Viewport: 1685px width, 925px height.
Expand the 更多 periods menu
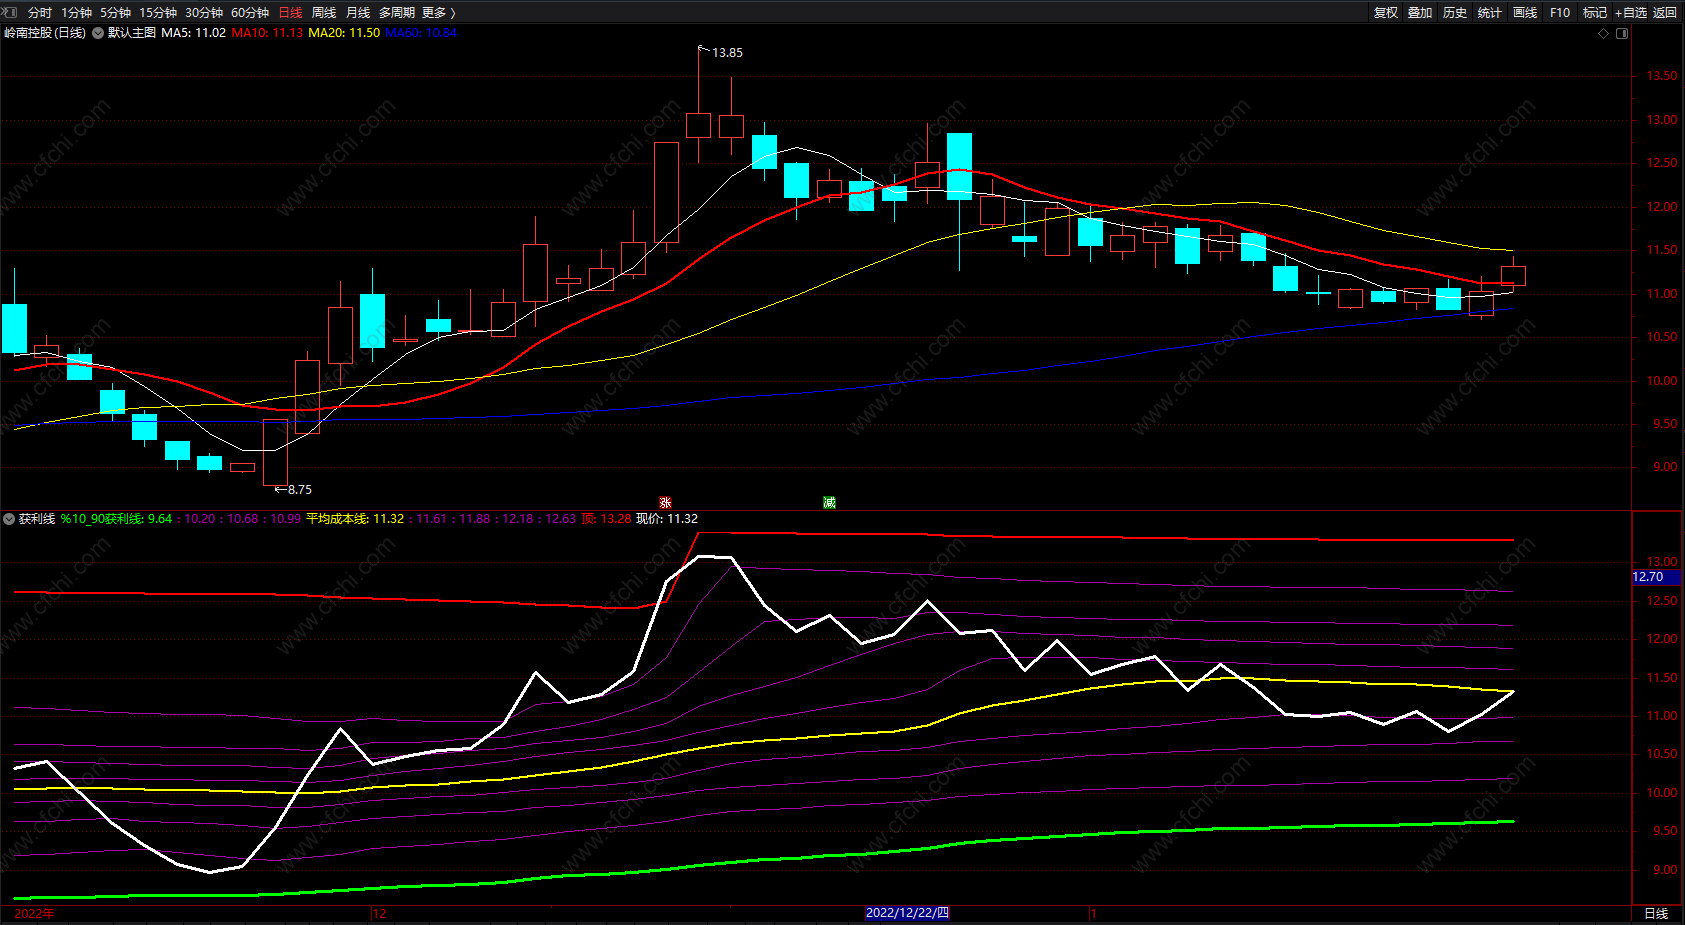click(438, 13)
